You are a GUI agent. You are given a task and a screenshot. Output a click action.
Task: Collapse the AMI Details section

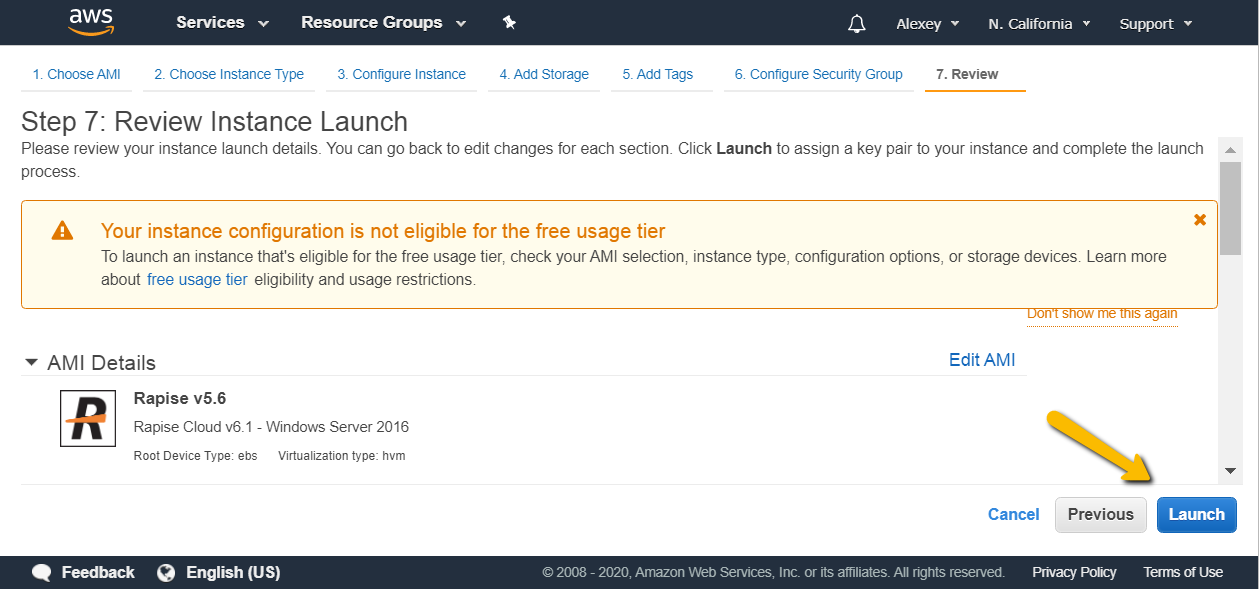tap(32, 362)
